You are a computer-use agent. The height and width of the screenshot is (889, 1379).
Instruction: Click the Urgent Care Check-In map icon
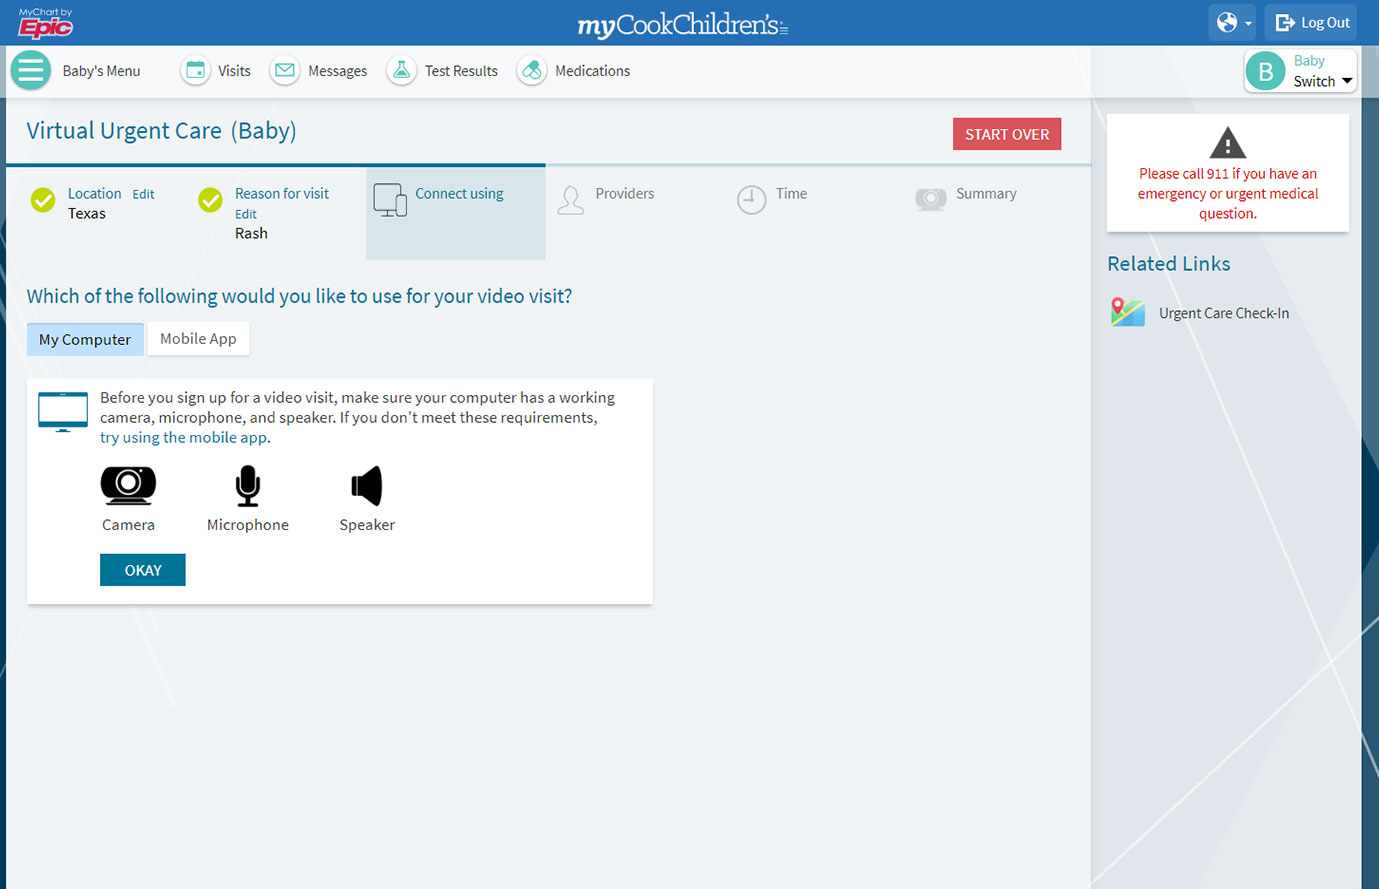pos(1127,313)
